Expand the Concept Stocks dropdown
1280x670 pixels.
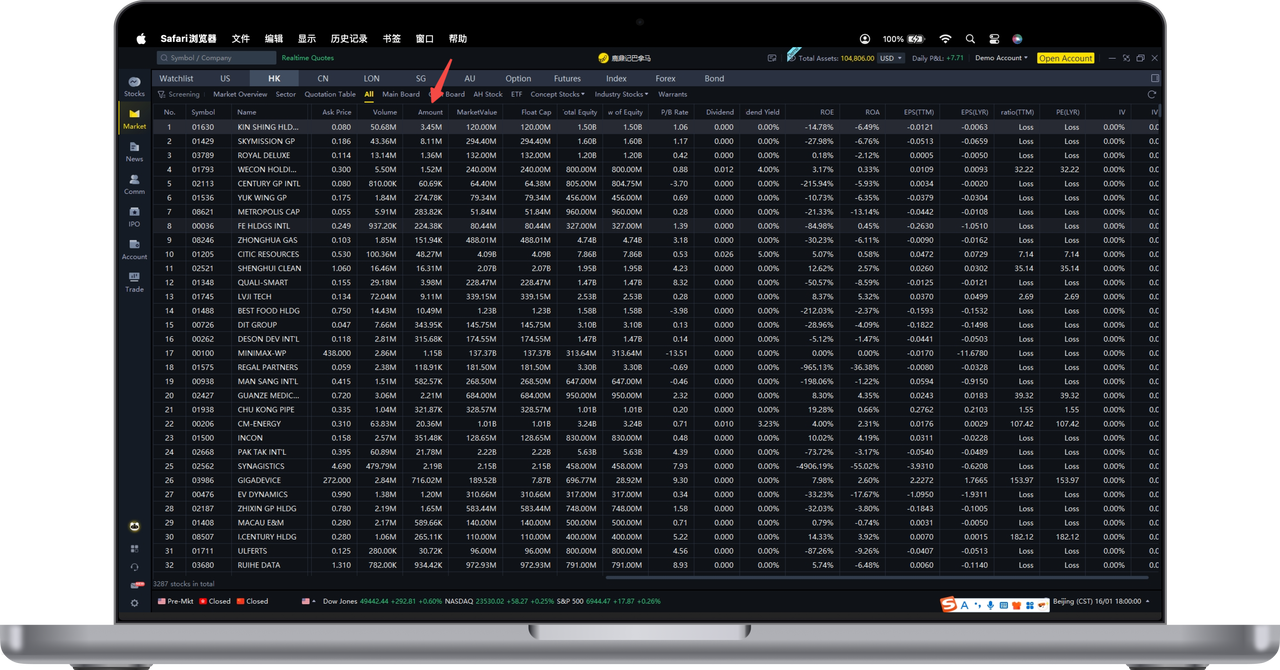(x=558, y=95)
